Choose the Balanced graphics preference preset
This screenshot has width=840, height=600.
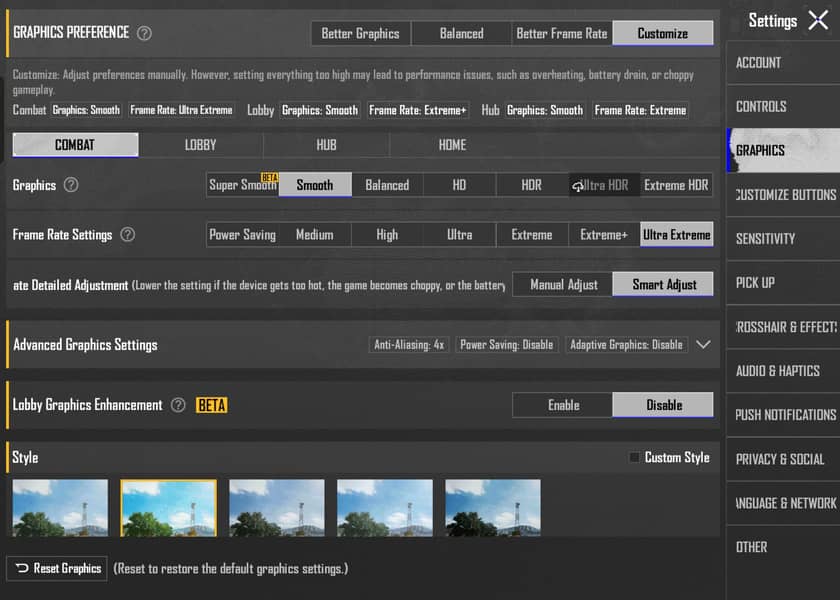click(x=461, y=33)
